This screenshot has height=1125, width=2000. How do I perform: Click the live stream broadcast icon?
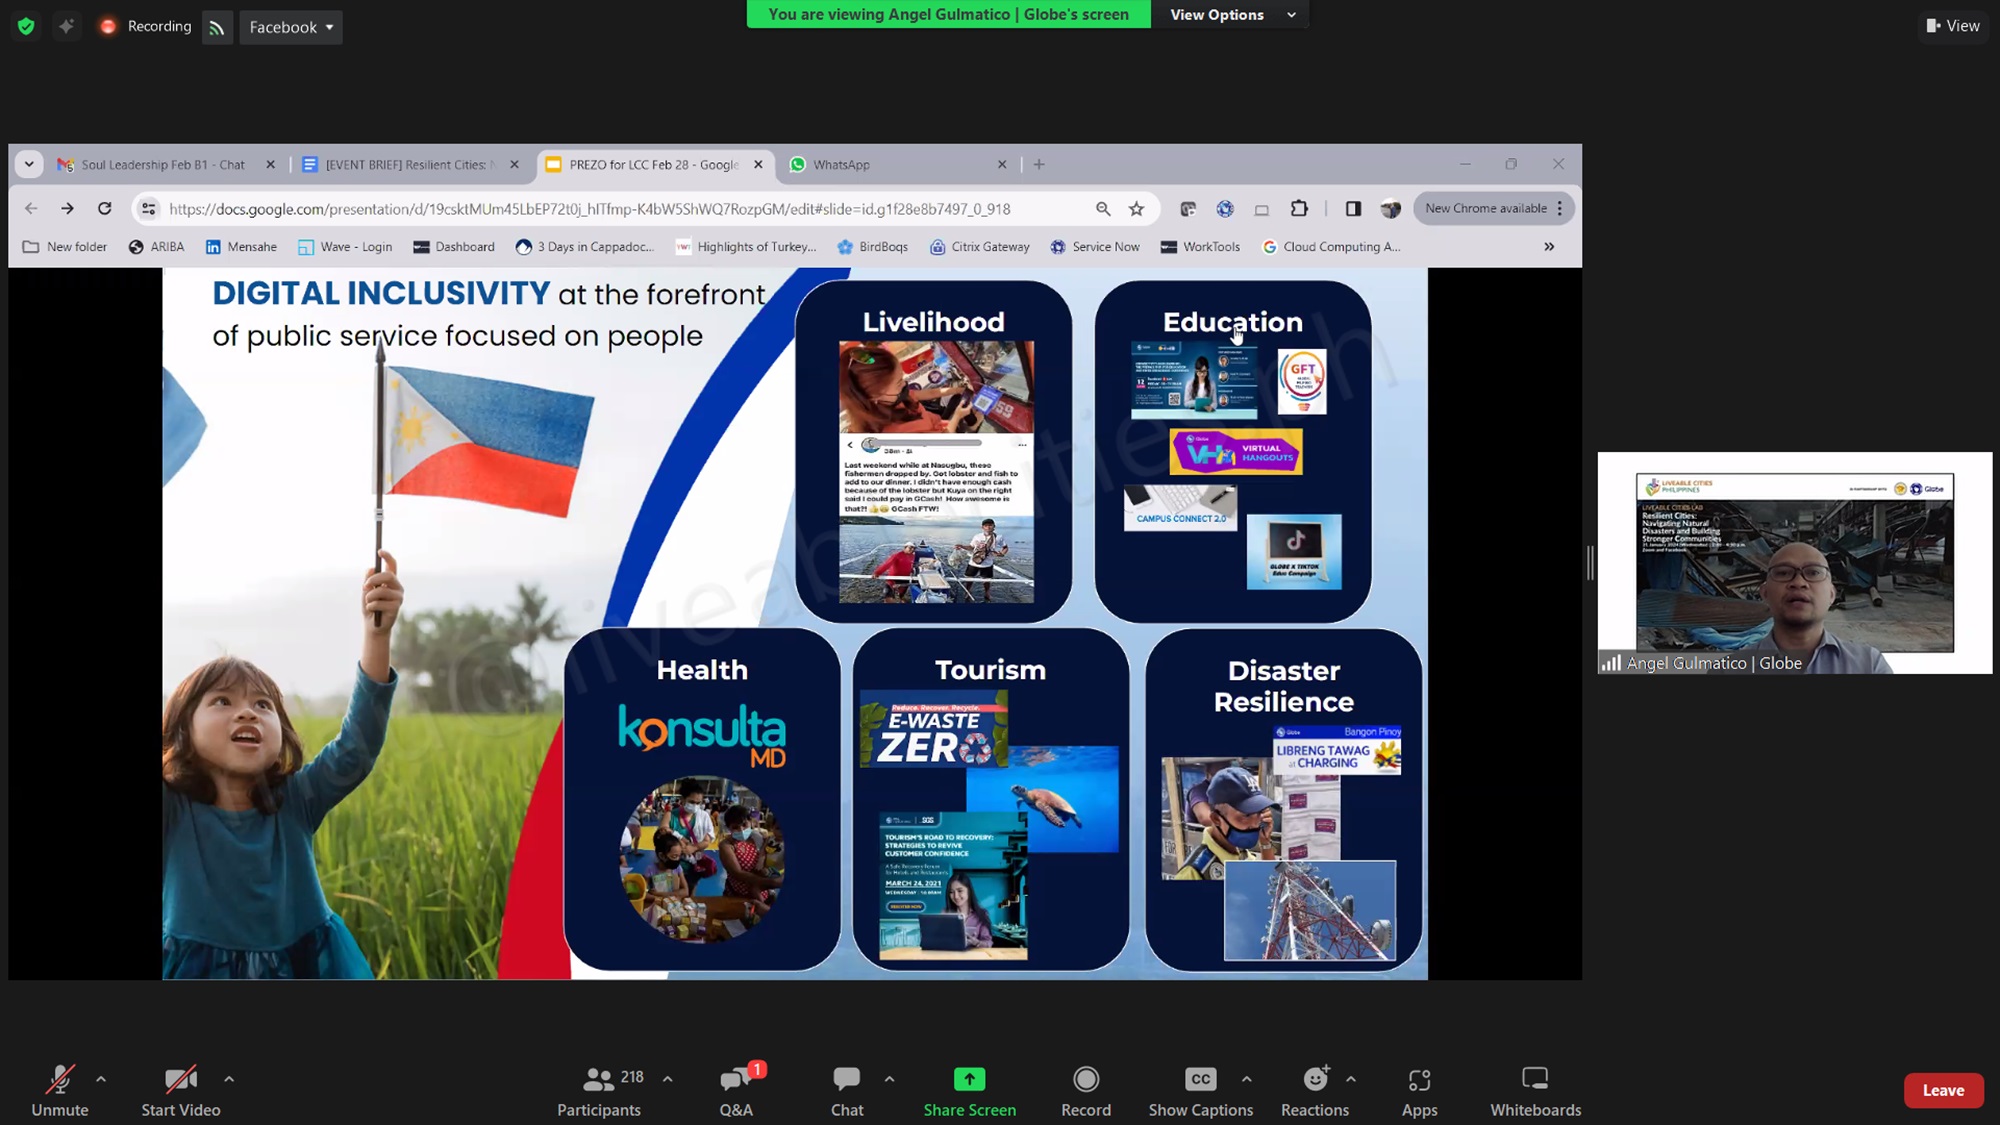(217, 28)
